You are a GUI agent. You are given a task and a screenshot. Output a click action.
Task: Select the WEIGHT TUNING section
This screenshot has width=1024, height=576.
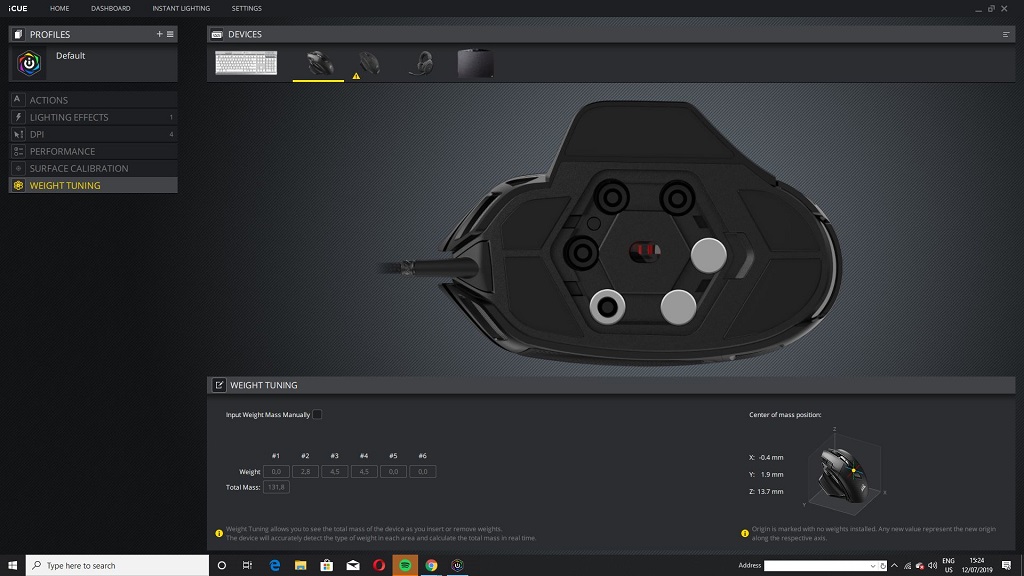tap(93, 185)
